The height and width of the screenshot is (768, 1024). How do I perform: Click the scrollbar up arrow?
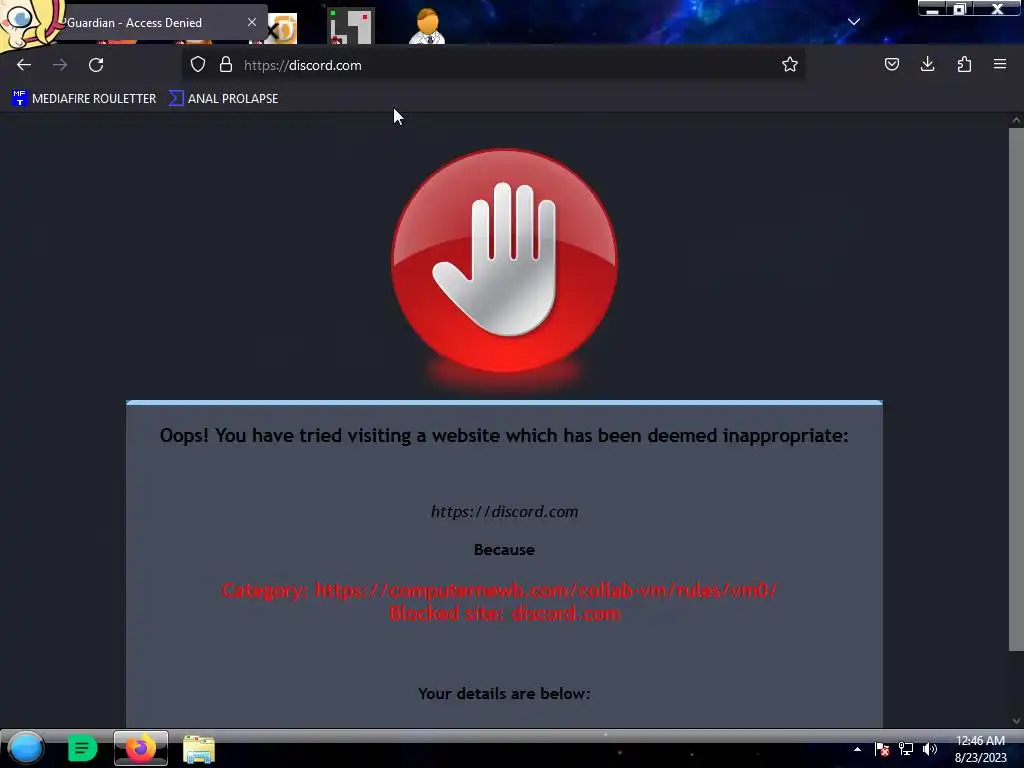[x=1016, y=120]
